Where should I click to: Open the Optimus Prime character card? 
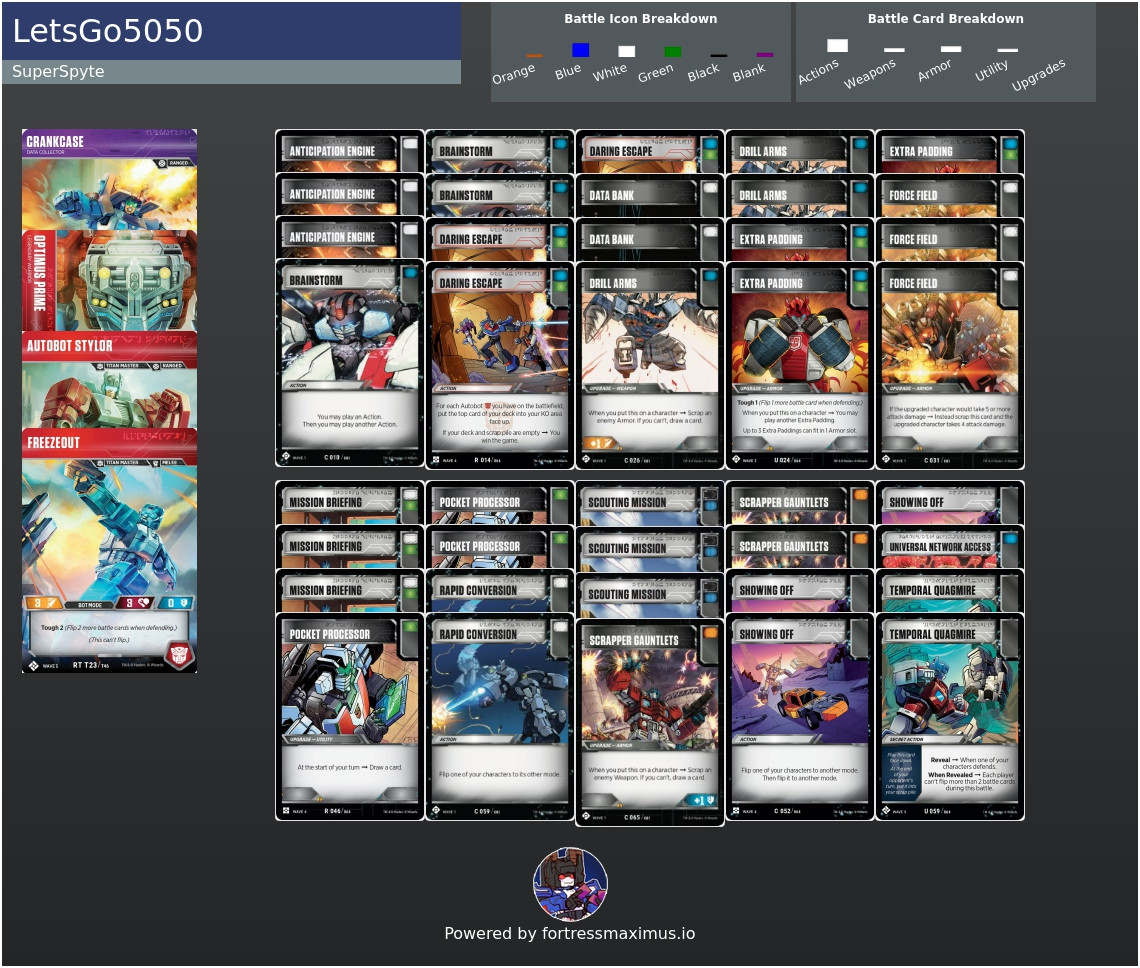pos(109,281)
